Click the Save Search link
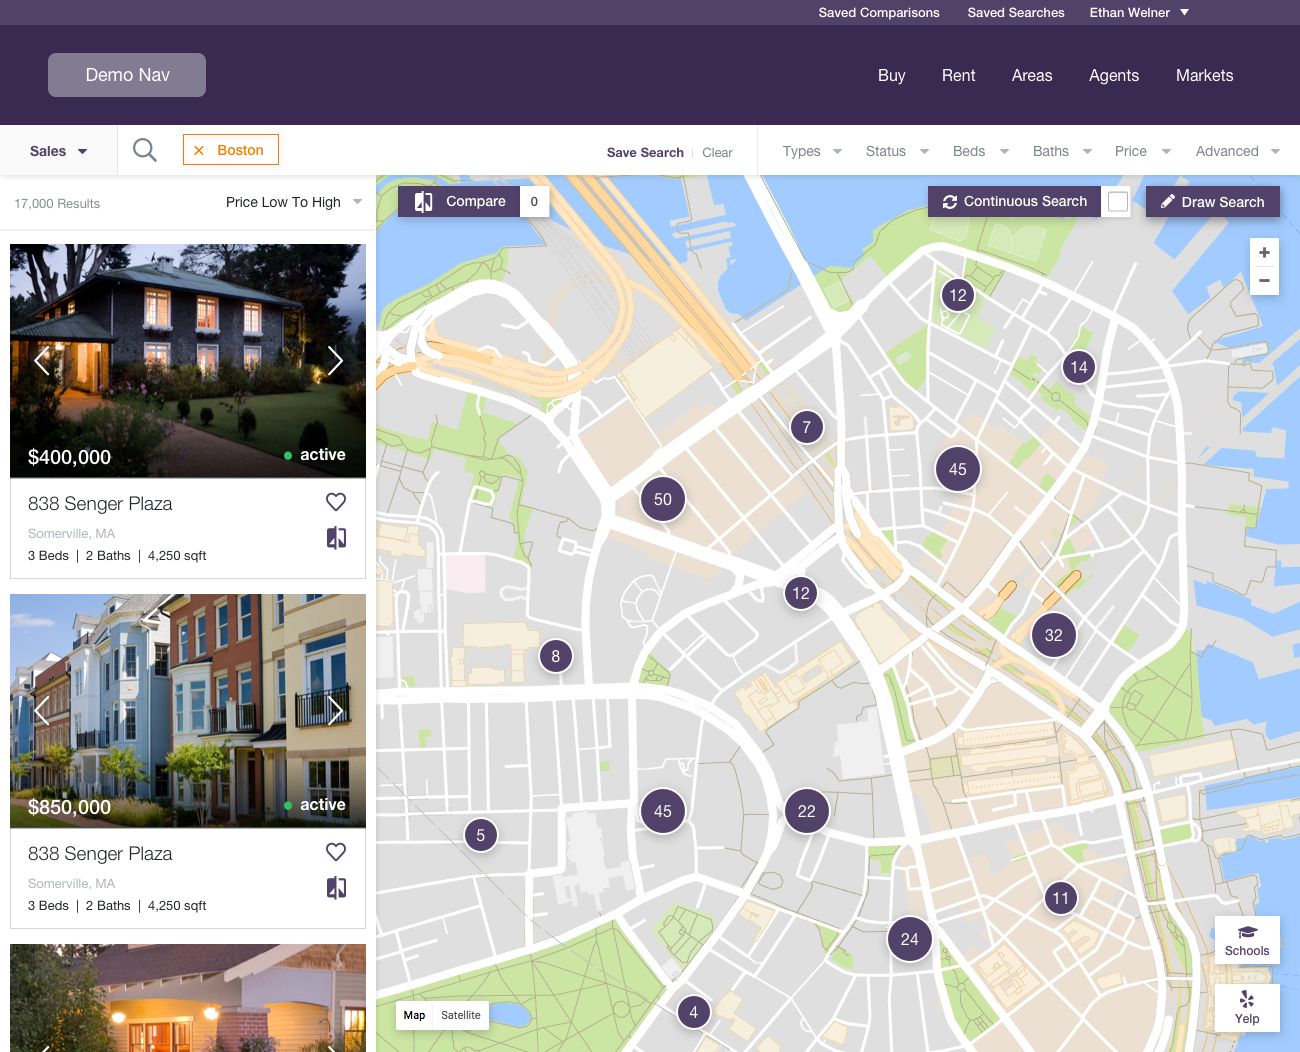The width and height of the screenshot is (1300, 1052). (645, 152)
